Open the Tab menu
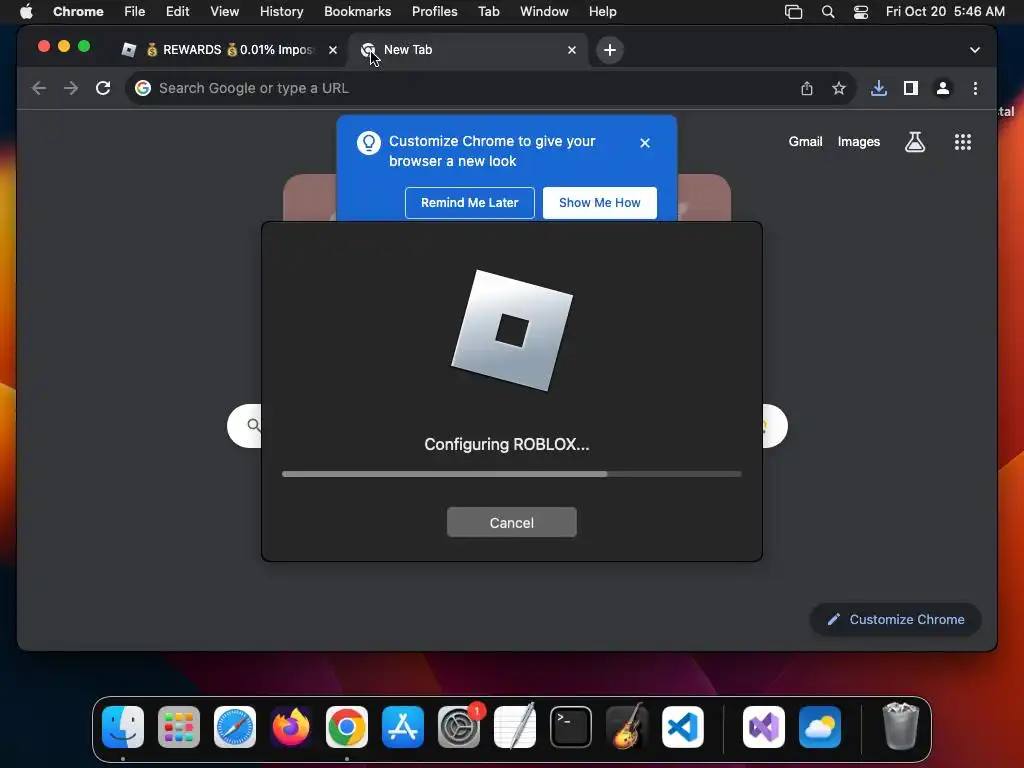Screen dimensions: 1024x768 [x=488, y=11]
